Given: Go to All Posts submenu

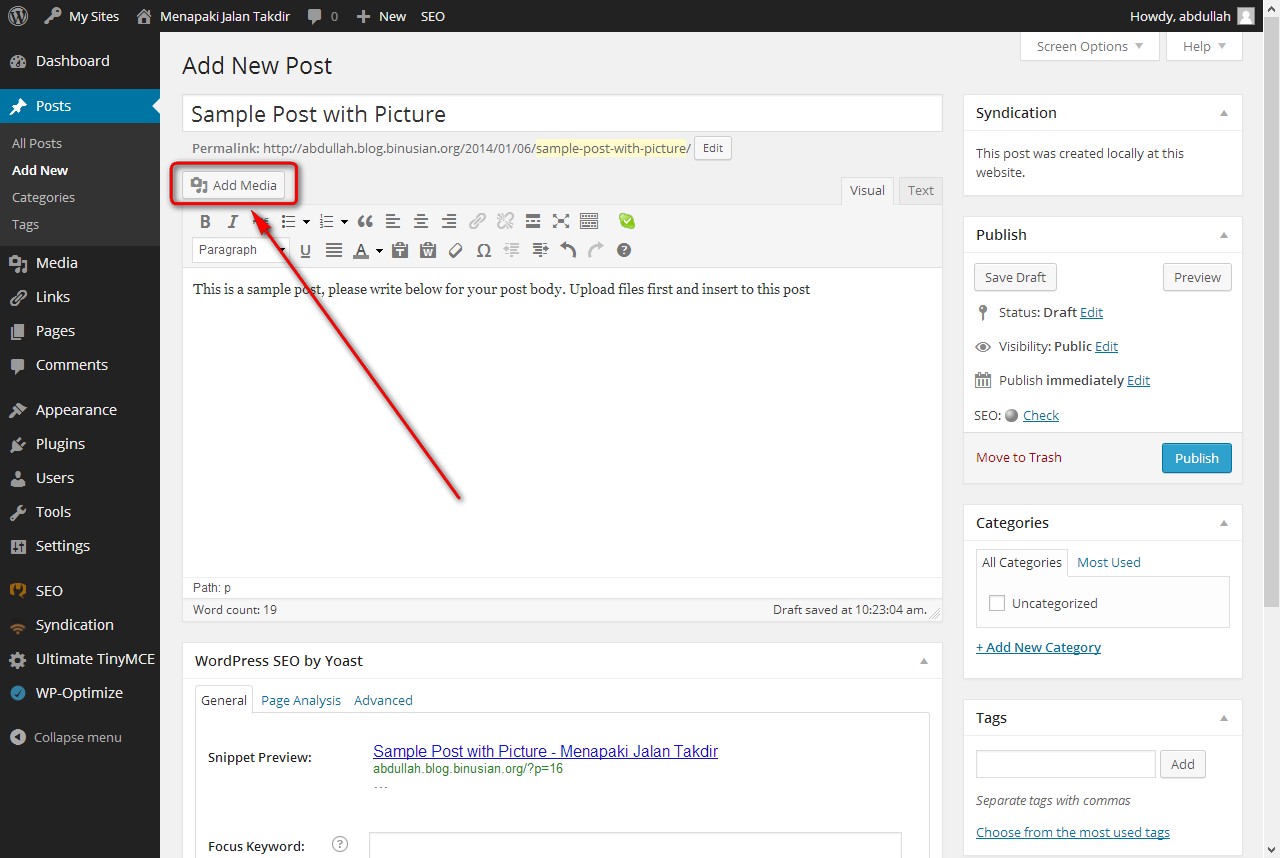Looking at the screenshot, I should tap(37, 143).
